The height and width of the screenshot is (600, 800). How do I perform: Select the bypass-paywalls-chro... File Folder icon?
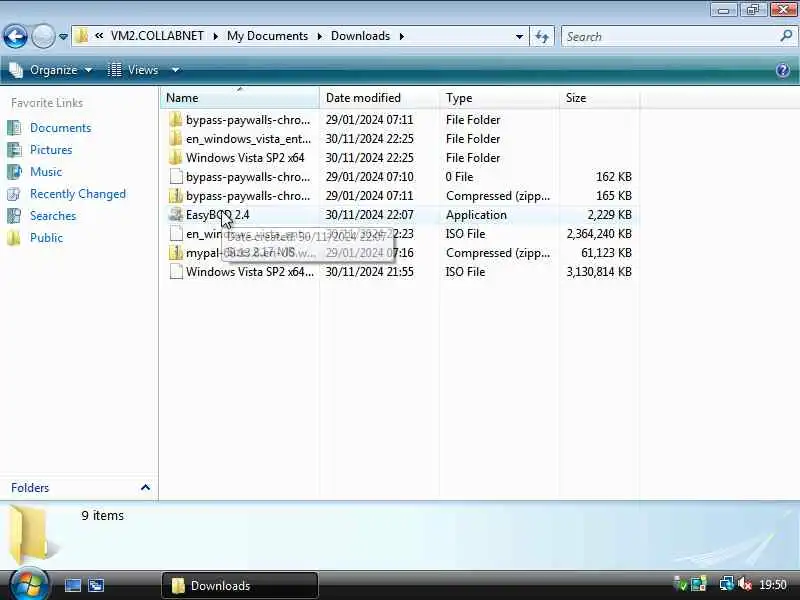point(176,119)
